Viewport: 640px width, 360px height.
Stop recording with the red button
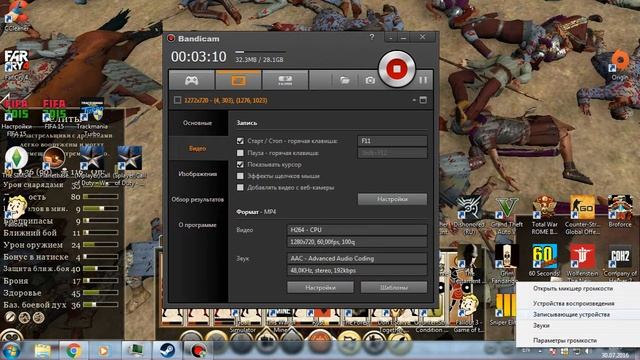[x=396, y=69]
